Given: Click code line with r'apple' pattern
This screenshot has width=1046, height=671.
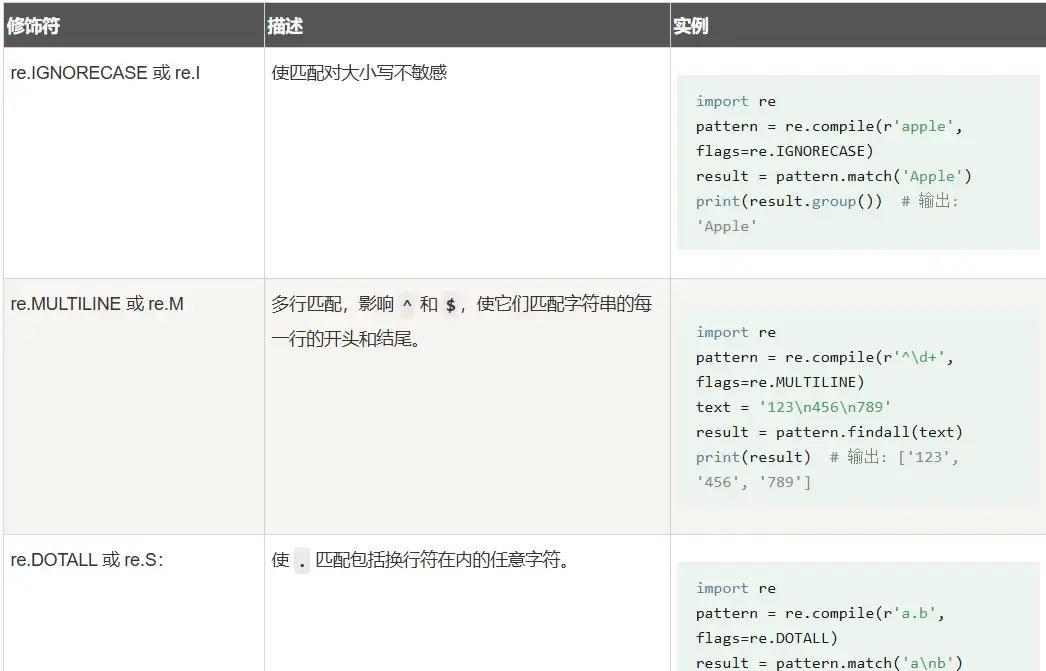Looking at the screenshot, I should pyautogui.click(x=829, y=126).
